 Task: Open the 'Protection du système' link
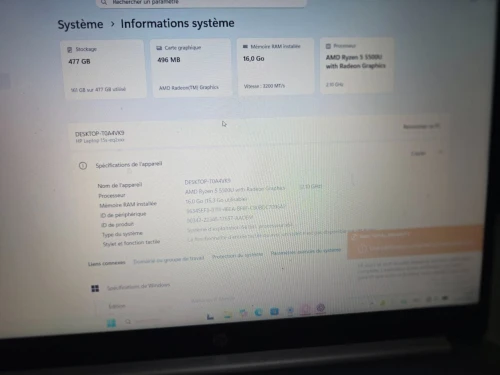point(238,255)
